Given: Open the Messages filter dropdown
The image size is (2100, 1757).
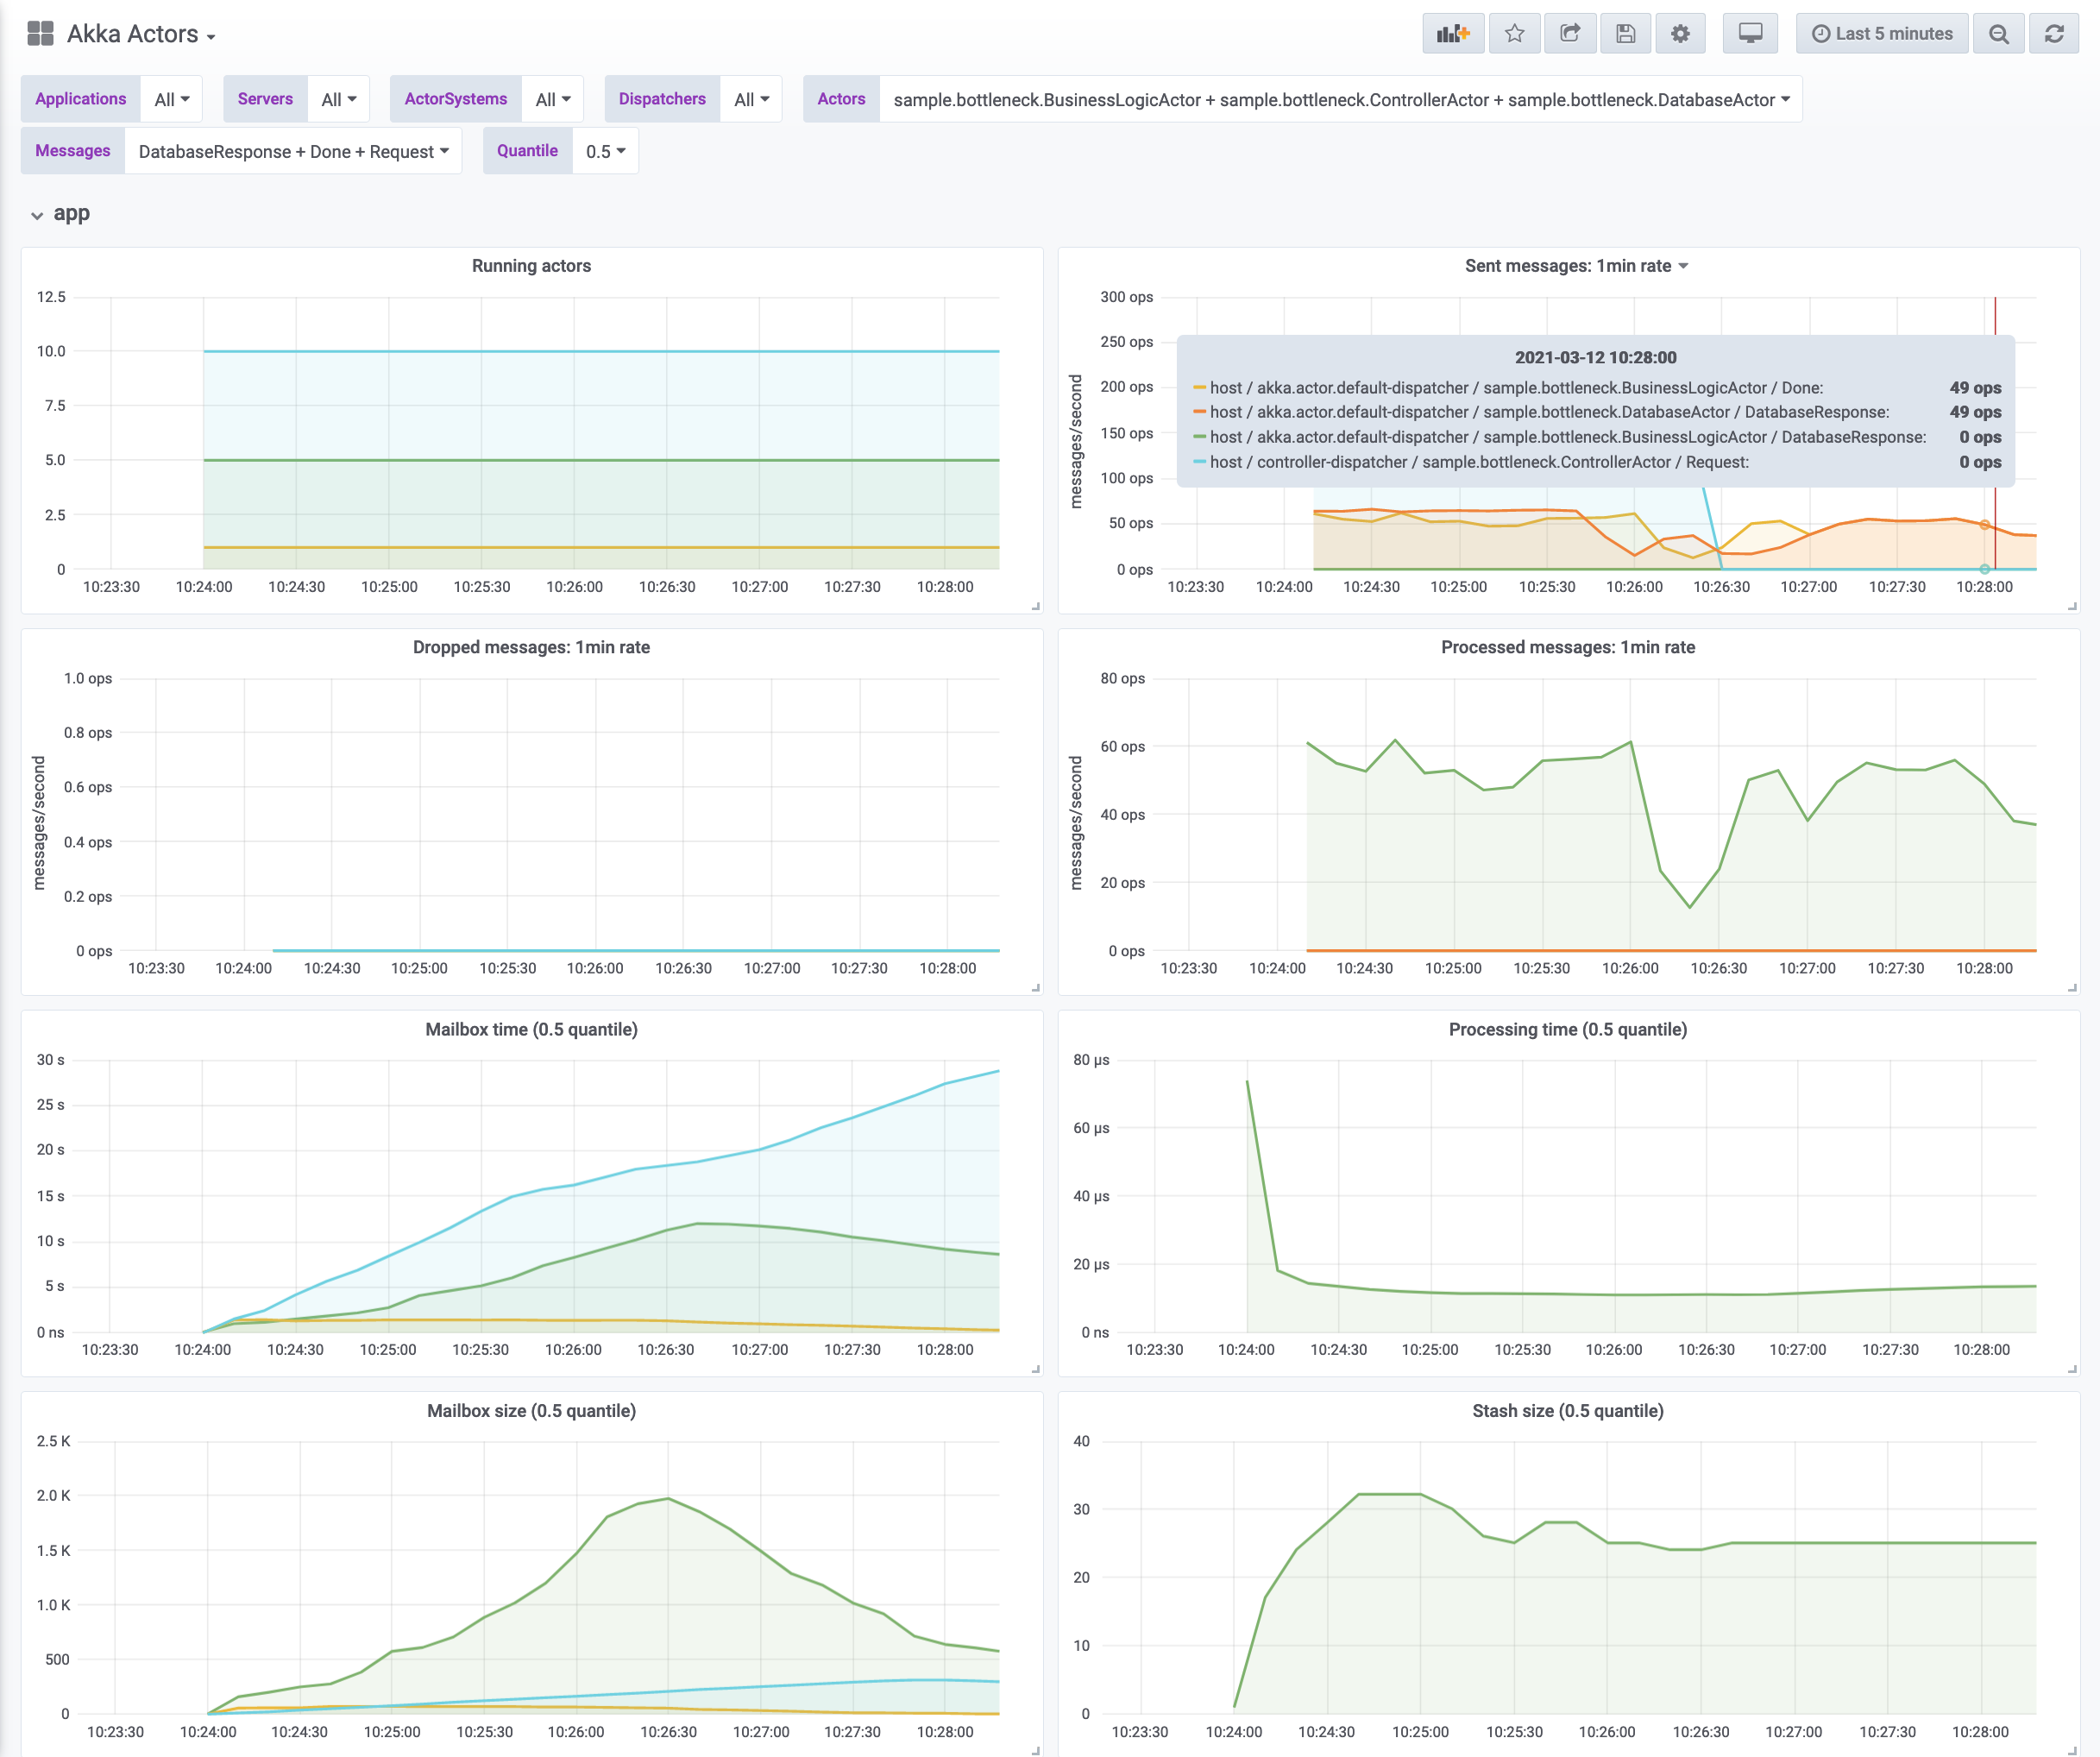Looking at the screenshot, I should pos(288,154).
